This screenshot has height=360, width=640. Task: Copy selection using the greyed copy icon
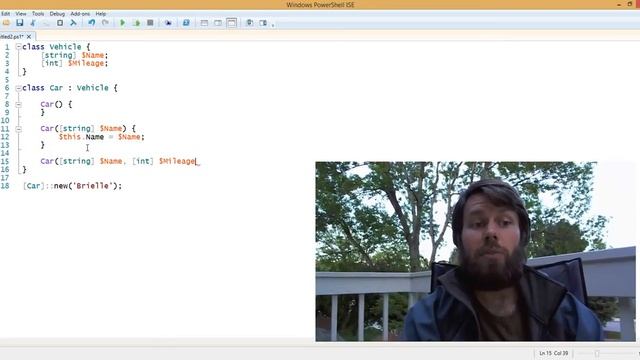click(46, 23)
